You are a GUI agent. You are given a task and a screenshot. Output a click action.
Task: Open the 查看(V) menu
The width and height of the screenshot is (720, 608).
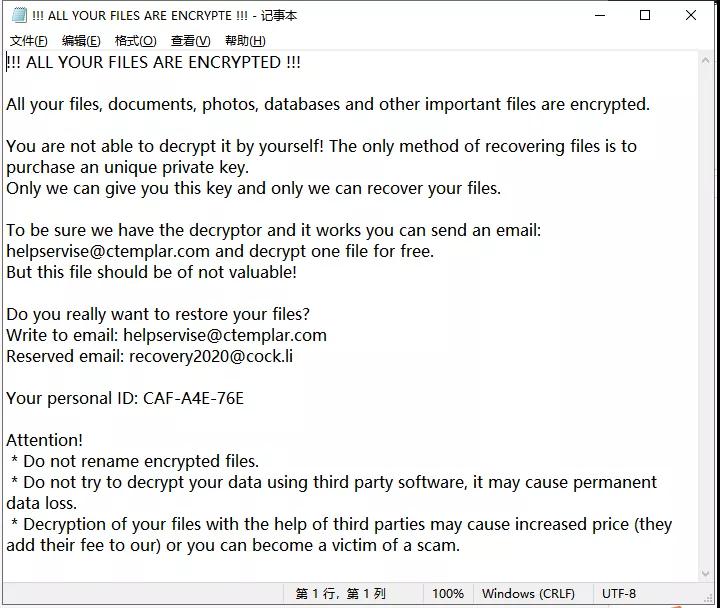click(191, 41)
